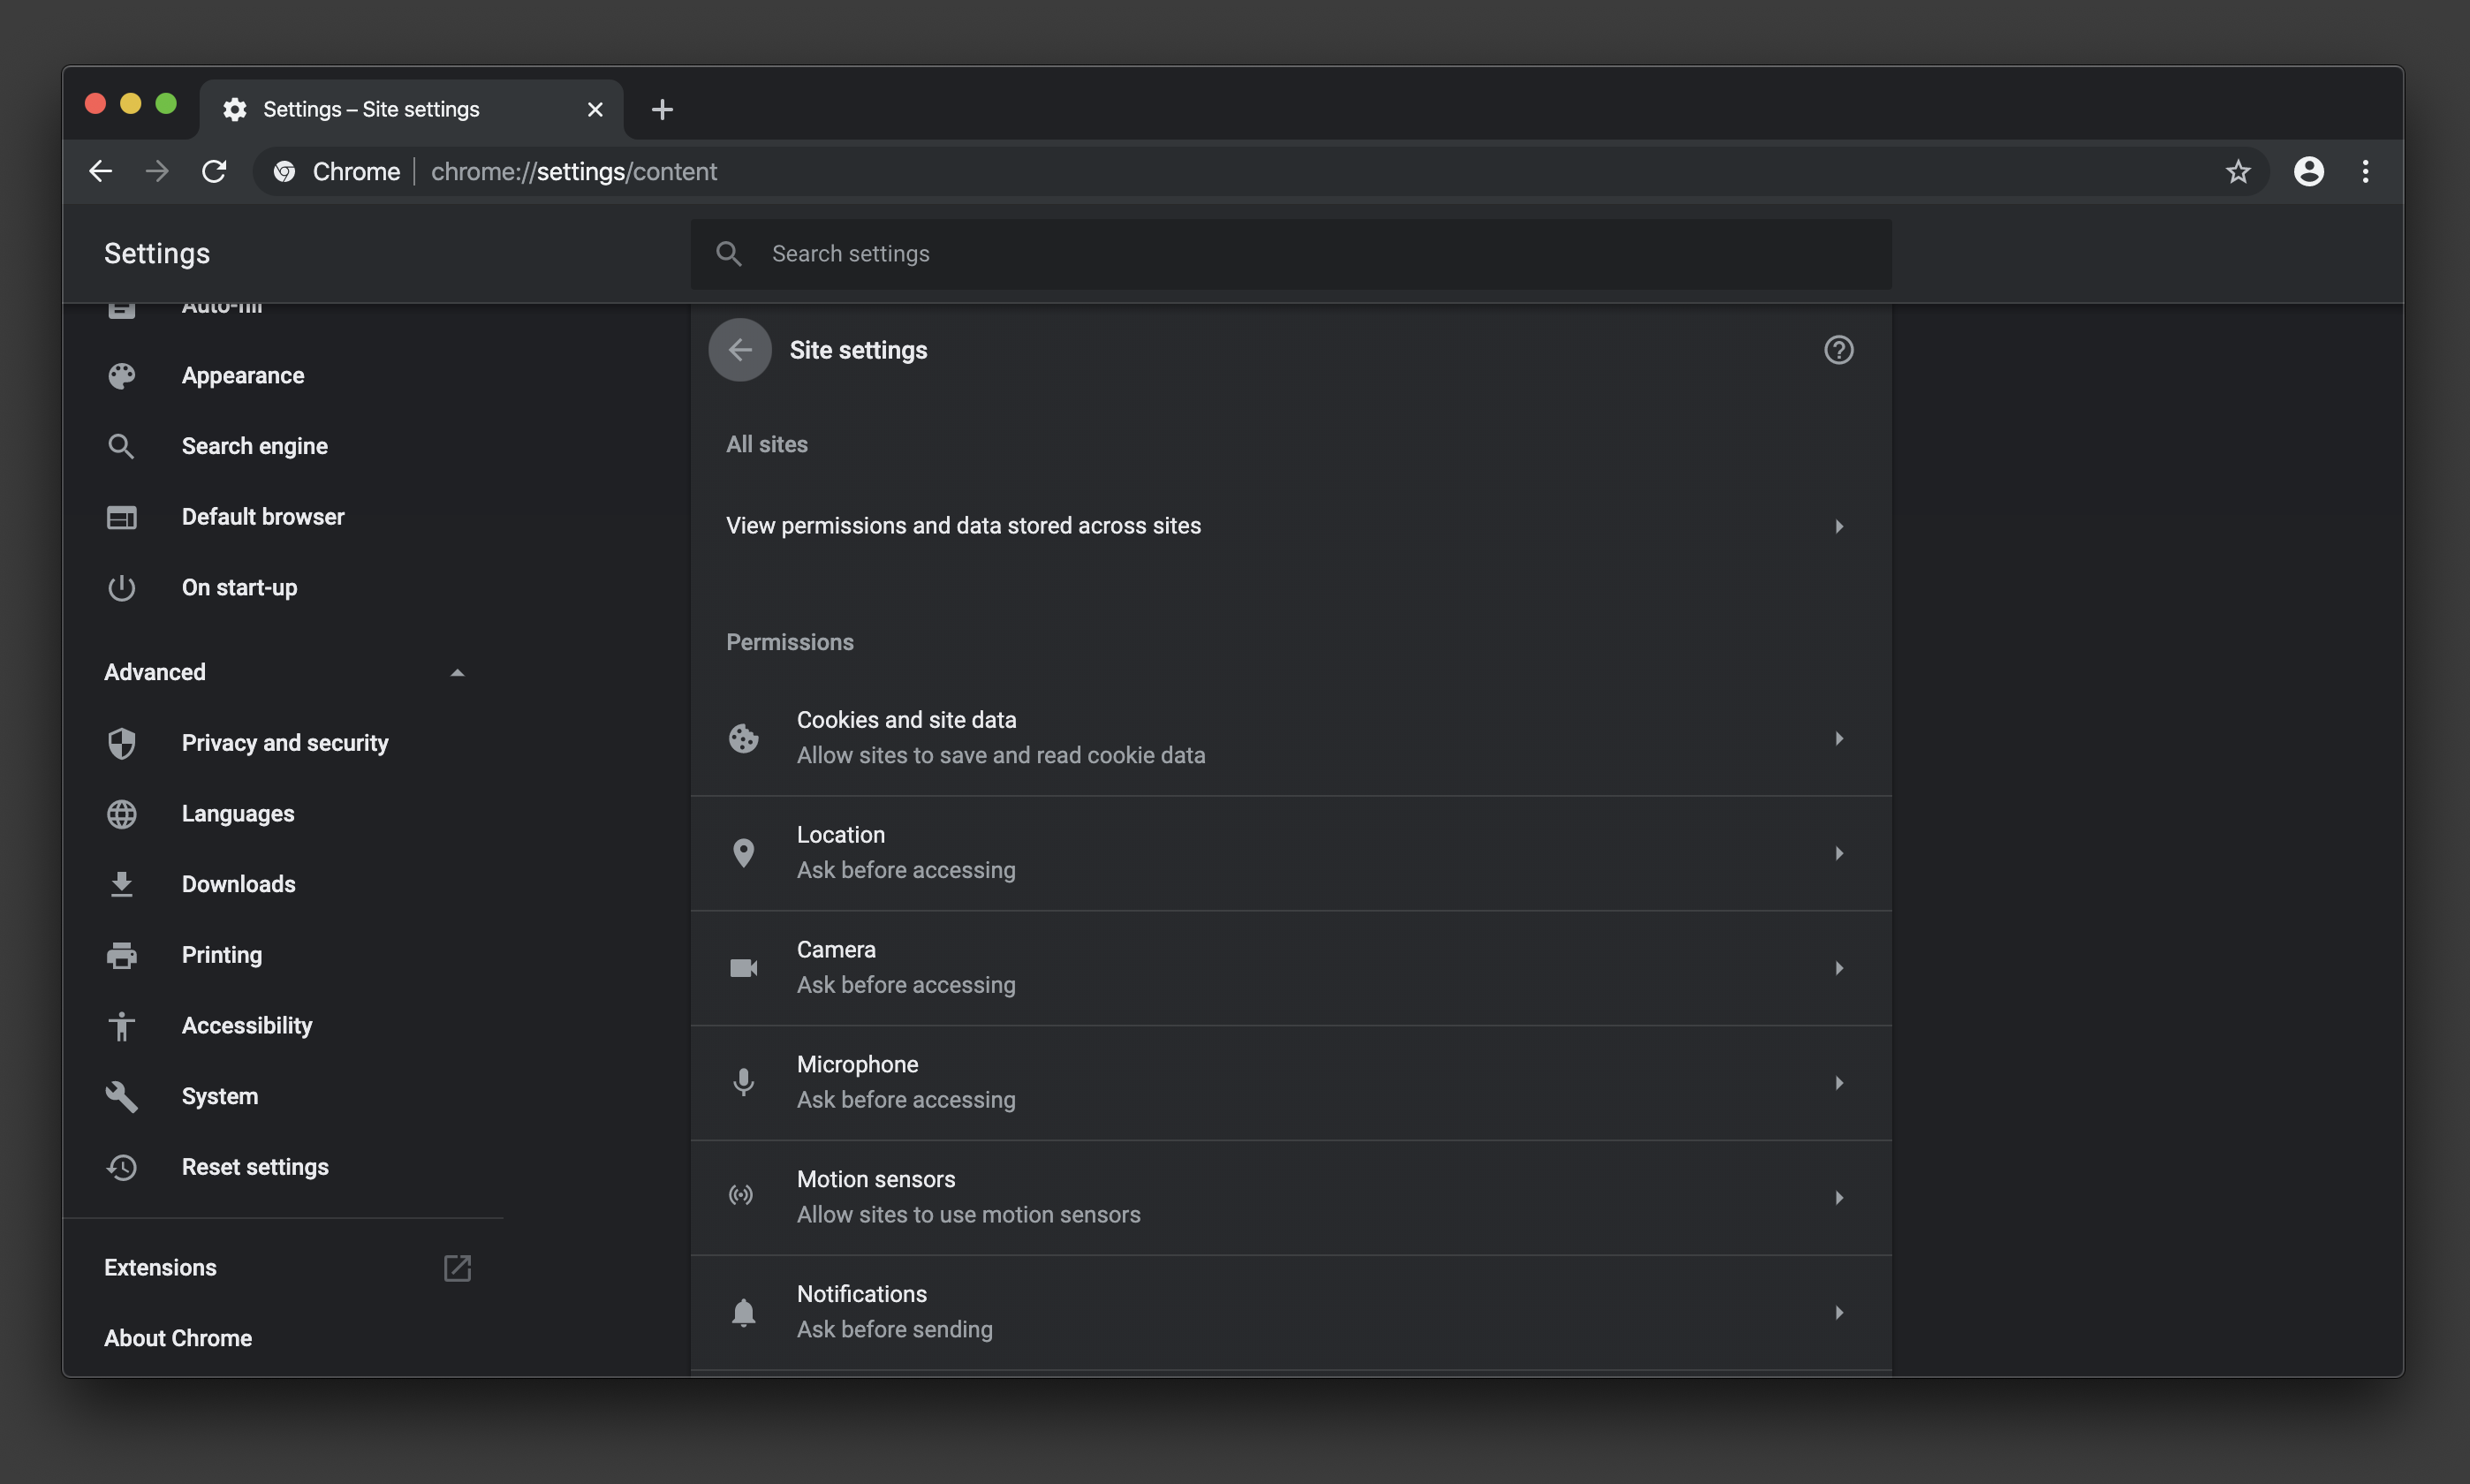The image size is (2470, 1484).
Task: Click the Search settings field
Action: click(x=1290, y=254)
